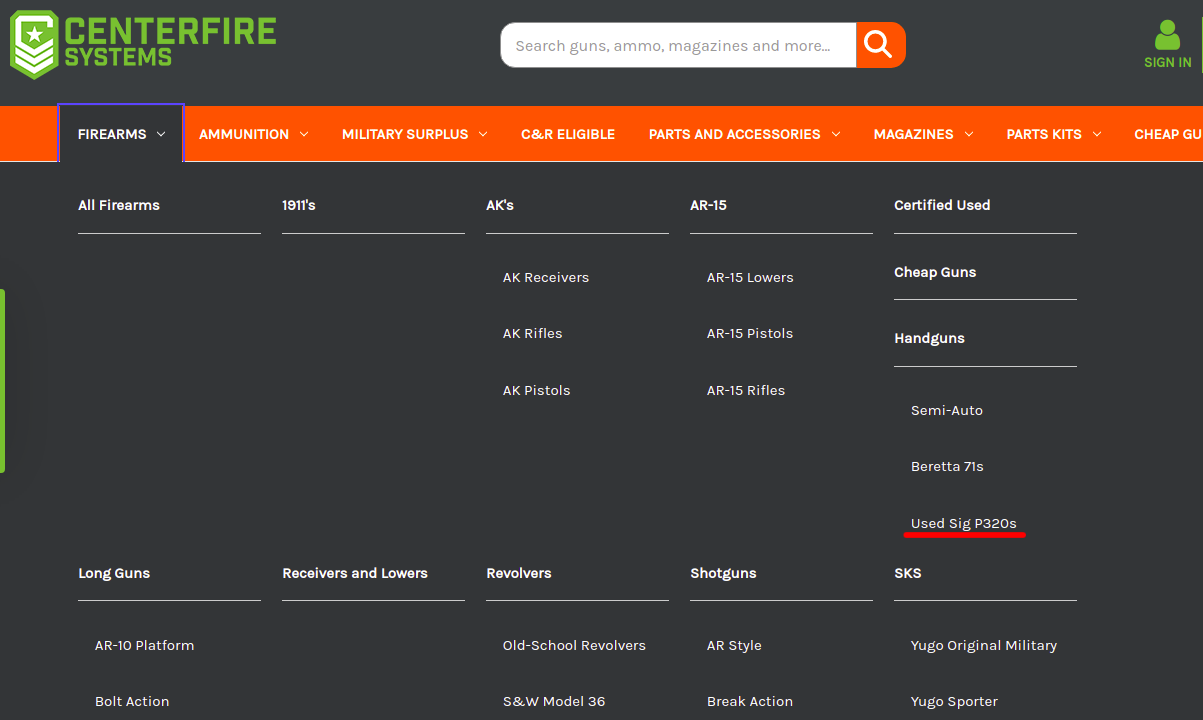Select Semi-Auto handguns link
This screenshot has width=1203, height=720.
click(947, 410)
